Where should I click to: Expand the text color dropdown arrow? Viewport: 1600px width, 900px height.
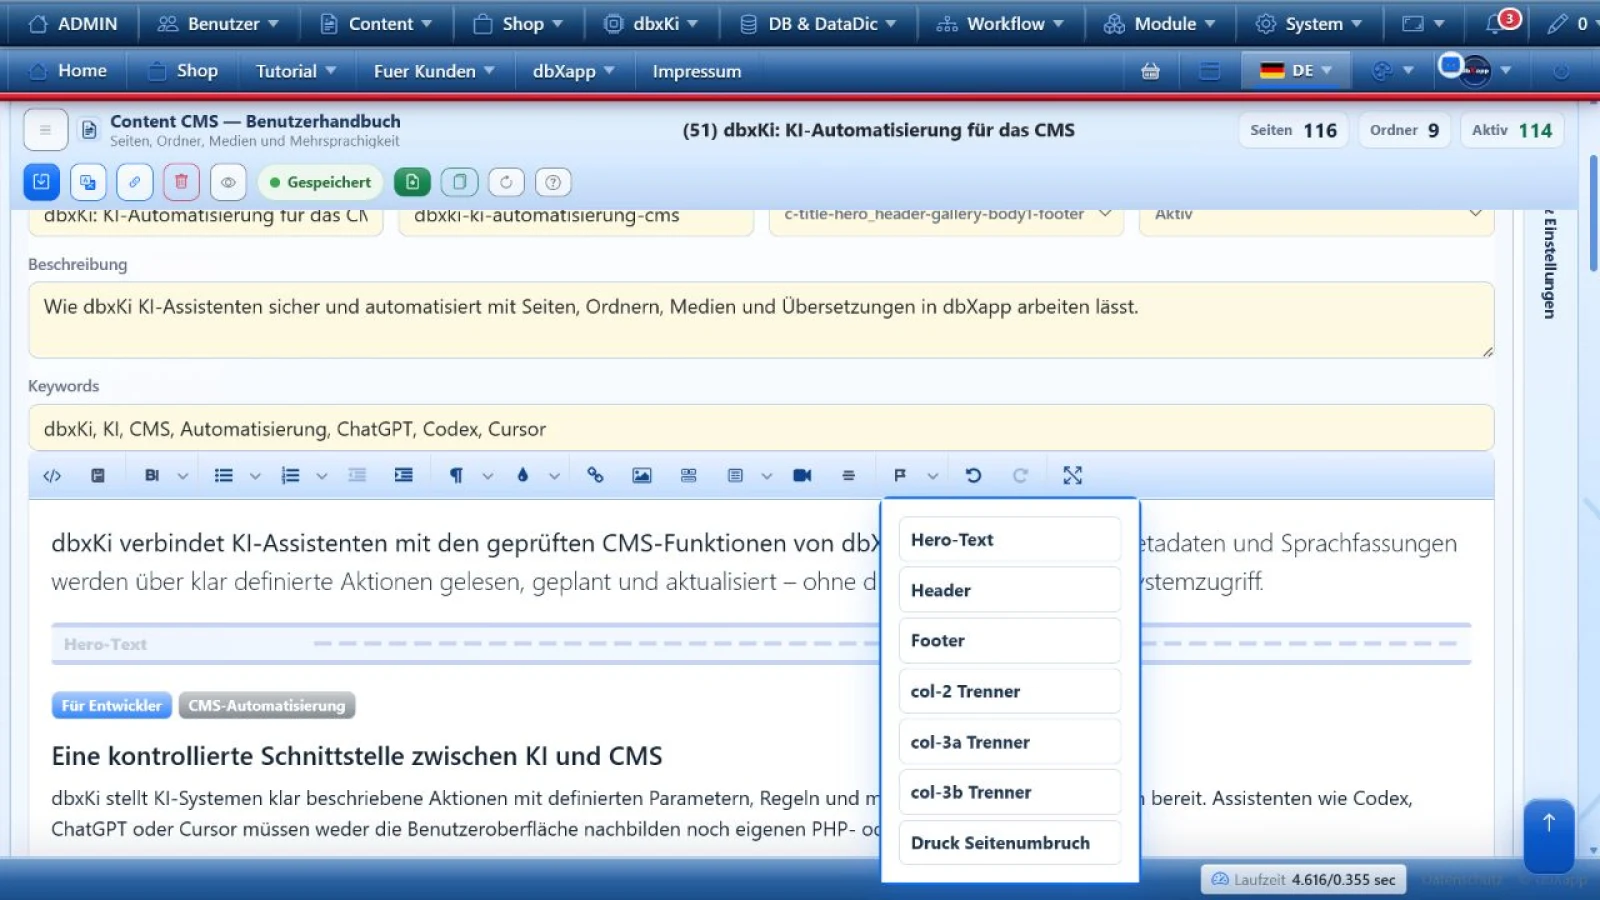(554, 476)
